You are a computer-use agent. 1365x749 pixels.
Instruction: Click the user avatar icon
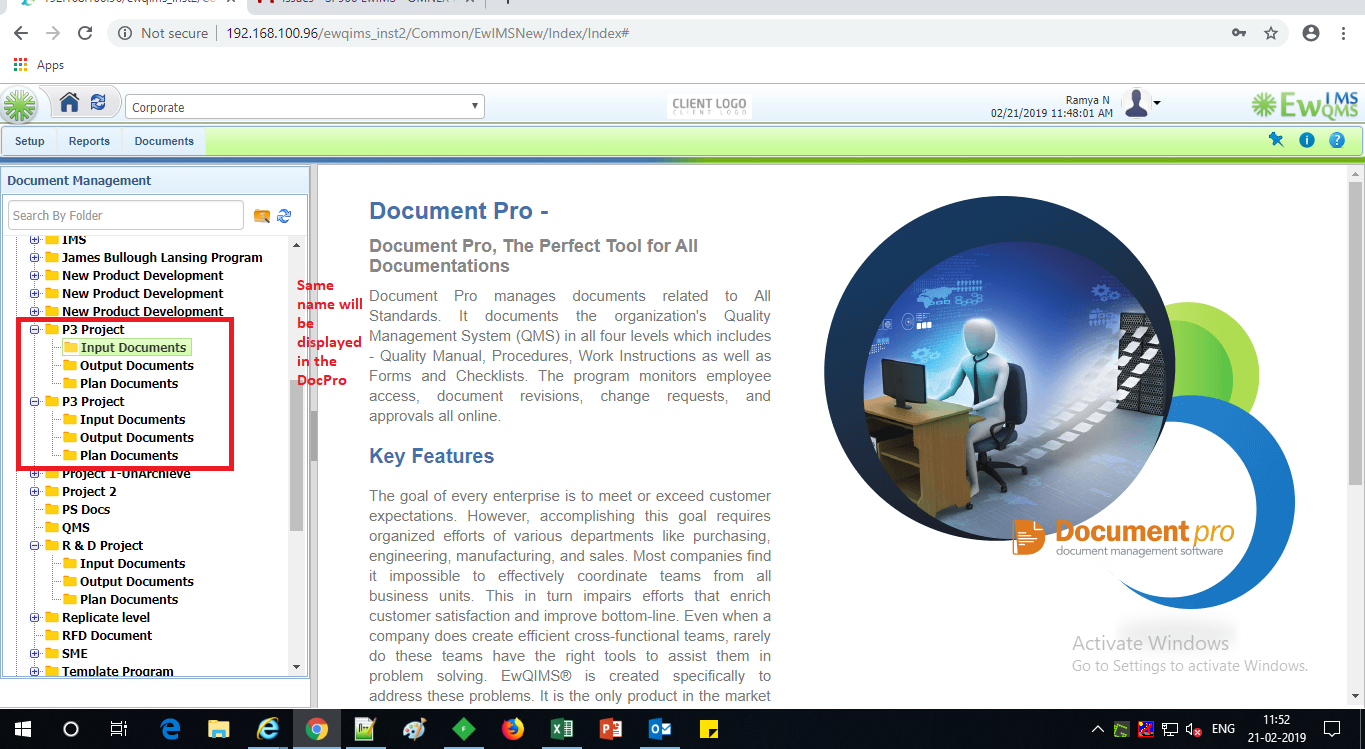1136,103
